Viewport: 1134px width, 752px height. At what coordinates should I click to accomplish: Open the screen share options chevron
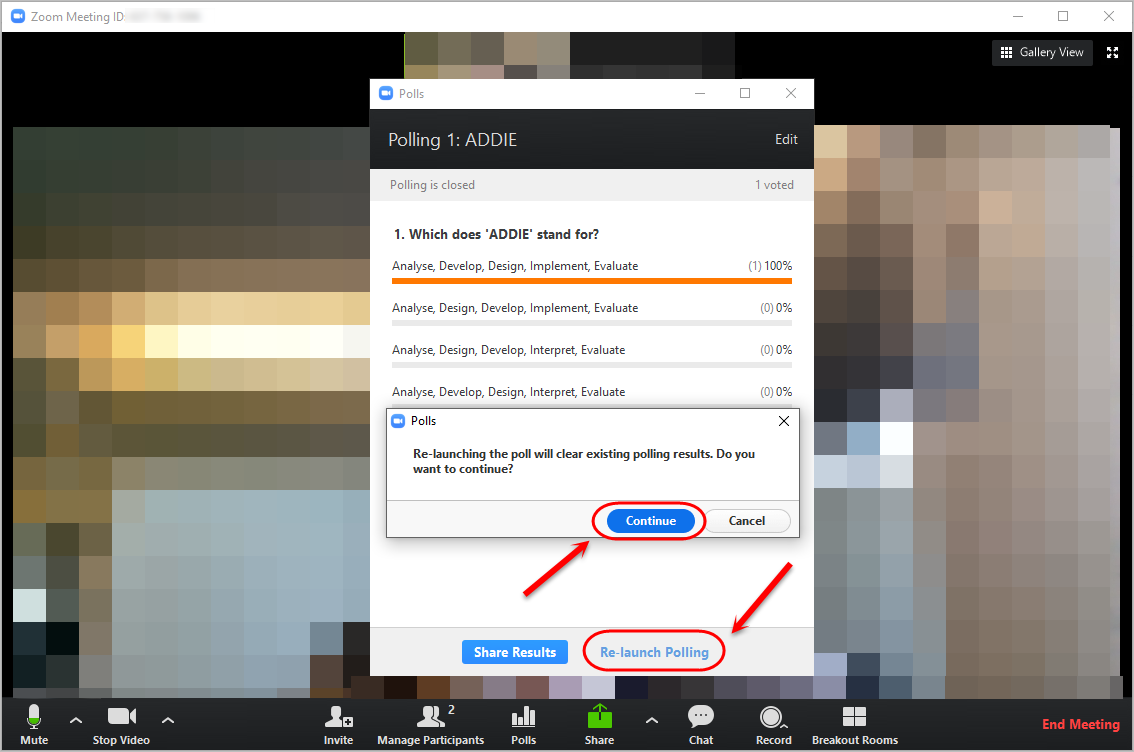point(651,720)
